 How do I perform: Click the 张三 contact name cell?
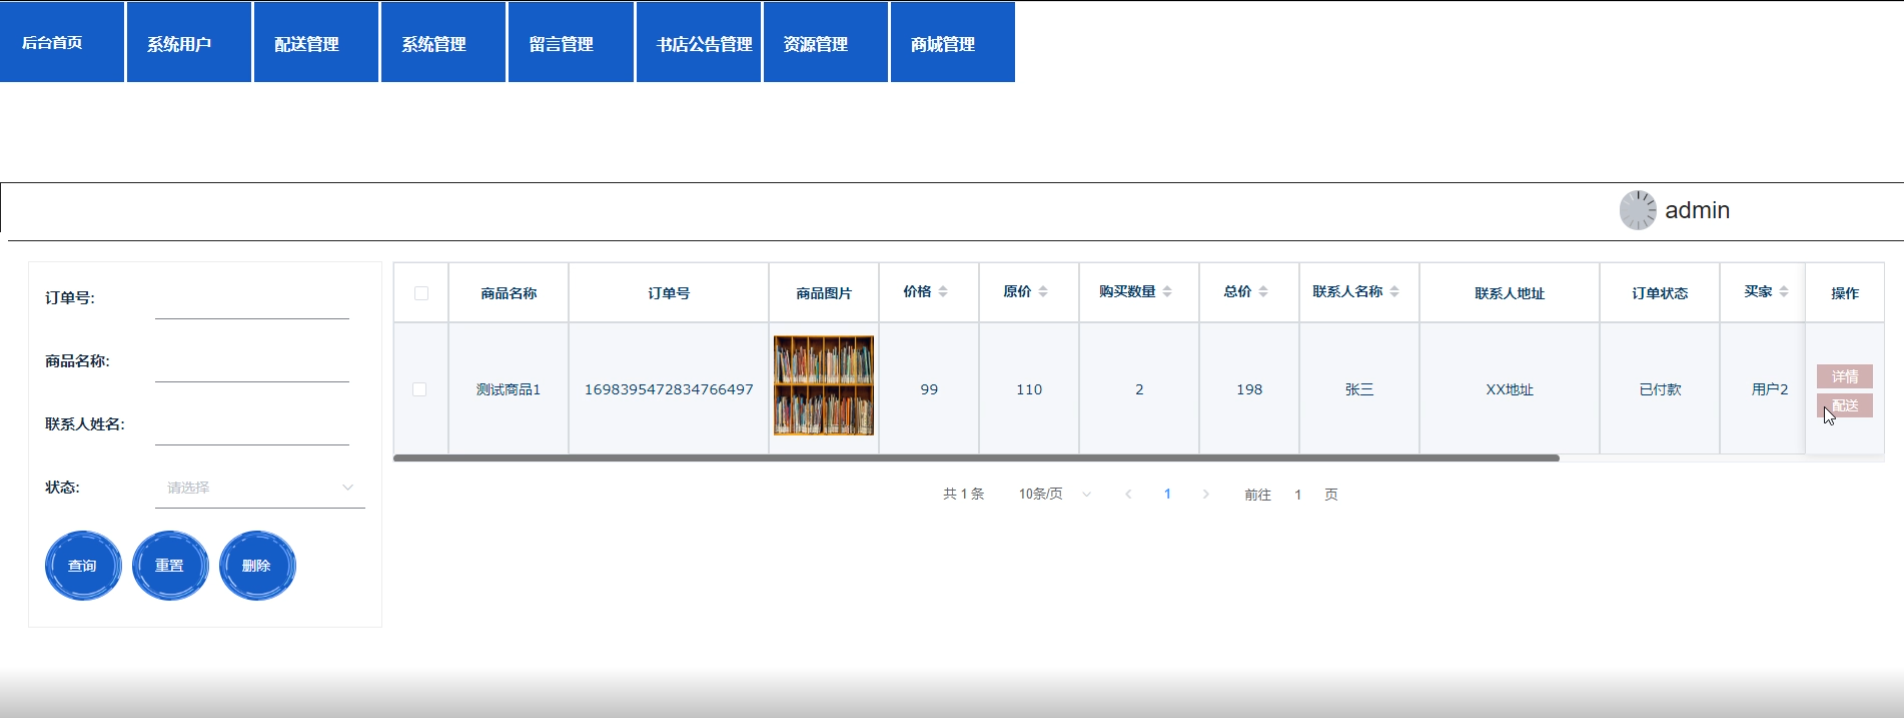1359,389
